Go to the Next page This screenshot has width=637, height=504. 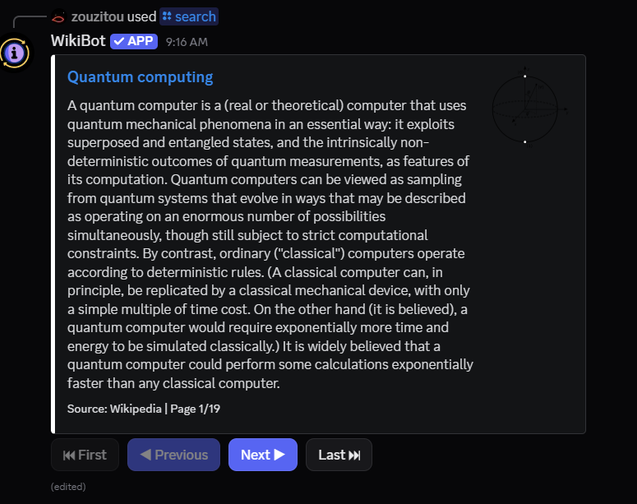click(262, 455)
